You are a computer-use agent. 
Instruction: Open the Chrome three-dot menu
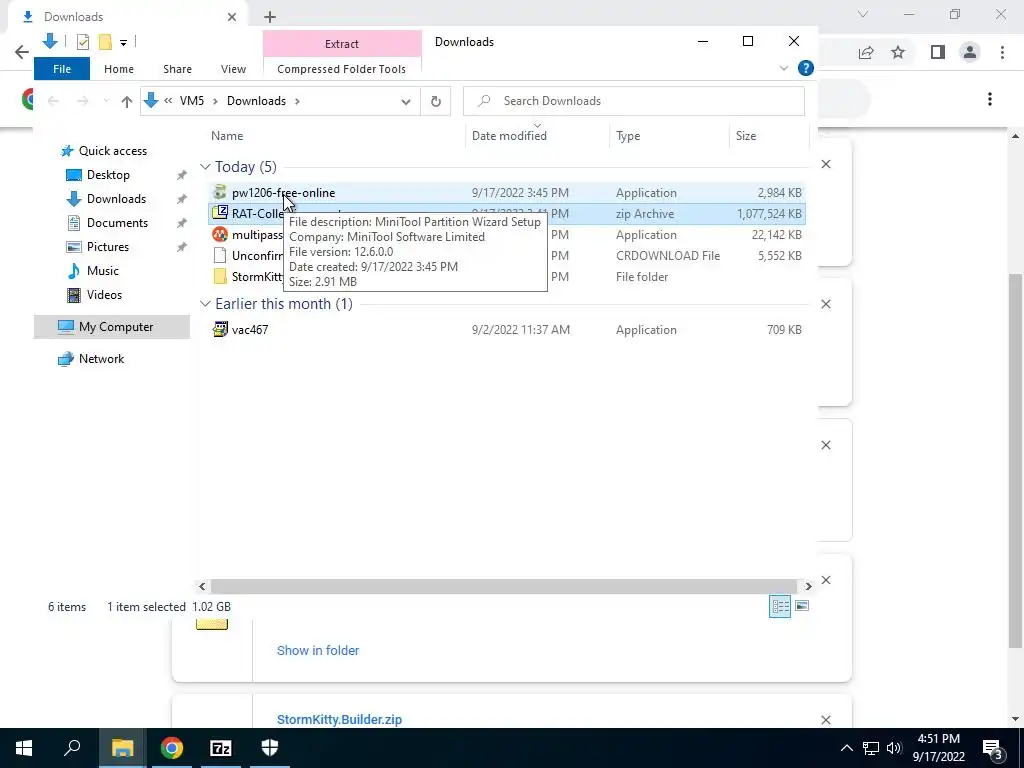click(x=1002, y=52)
